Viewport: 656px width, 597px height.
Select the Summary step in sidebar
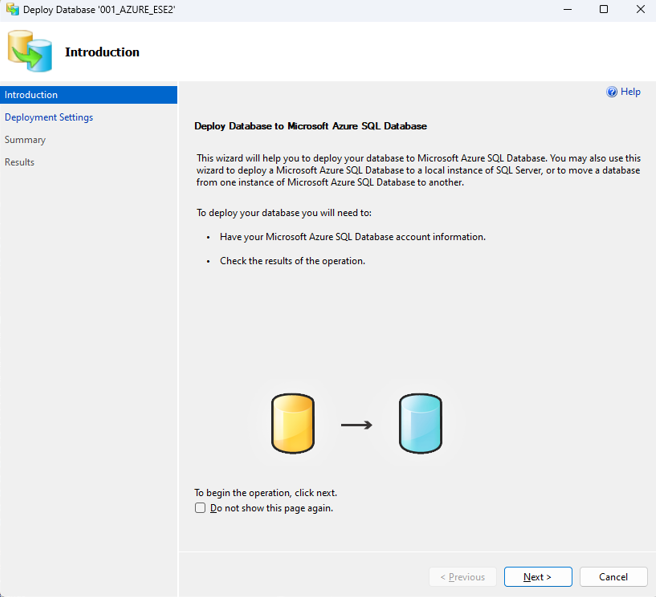[x=25, y=140]
